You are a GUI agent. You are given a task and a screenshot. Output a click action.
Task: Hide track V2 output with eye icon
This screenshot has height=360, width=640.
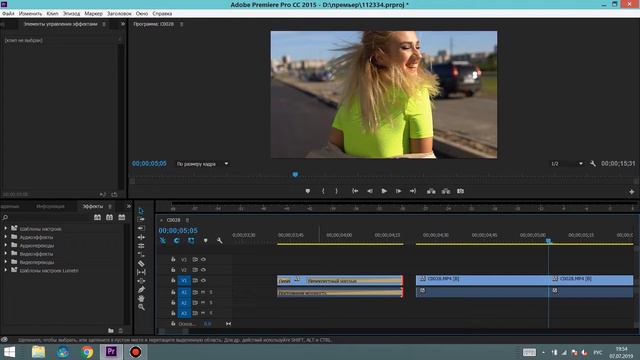203,270
